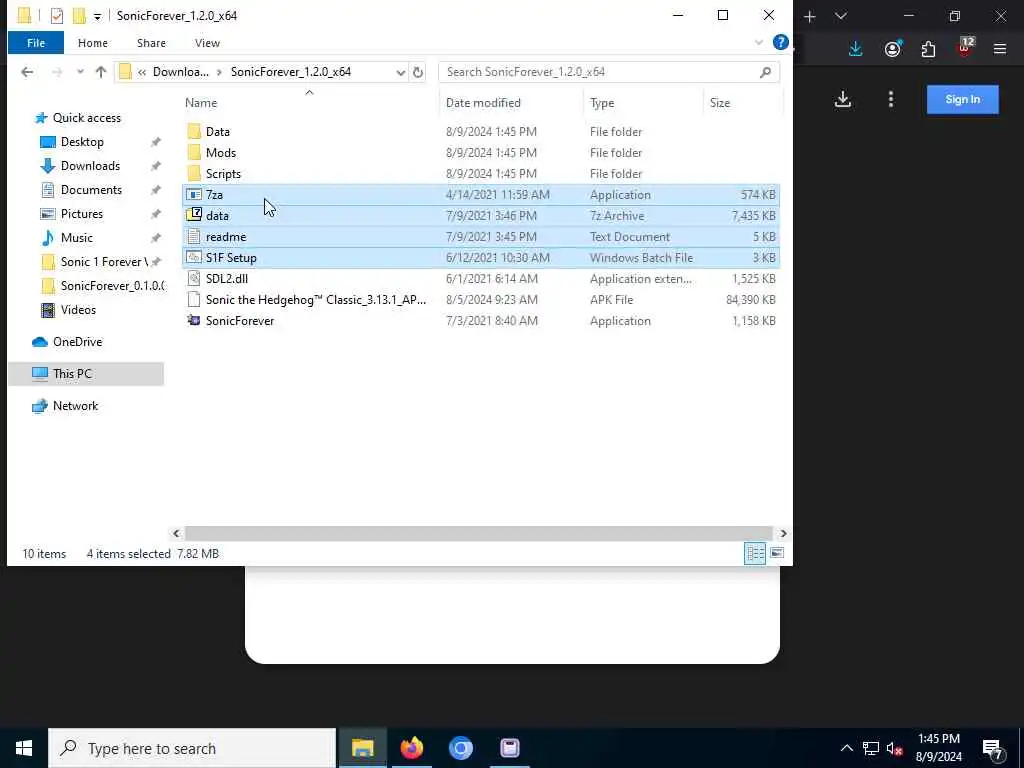Click the taskbar Type here to search box
Viewport: 1024px width, 768px height.
coord(192,748)
